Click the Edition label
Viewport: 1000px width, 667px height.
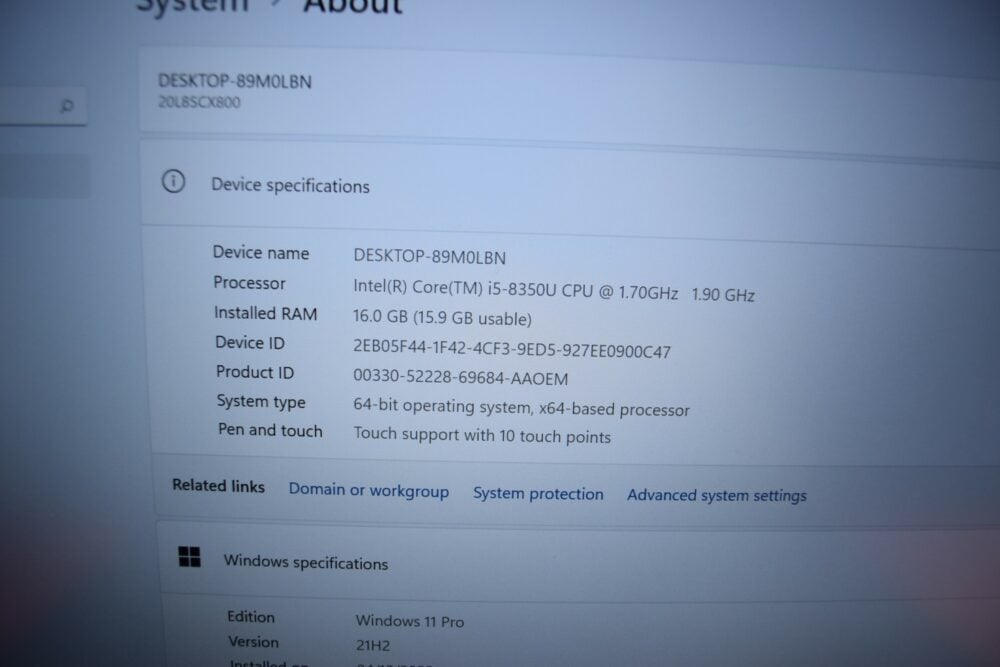[x=251, y=617]
